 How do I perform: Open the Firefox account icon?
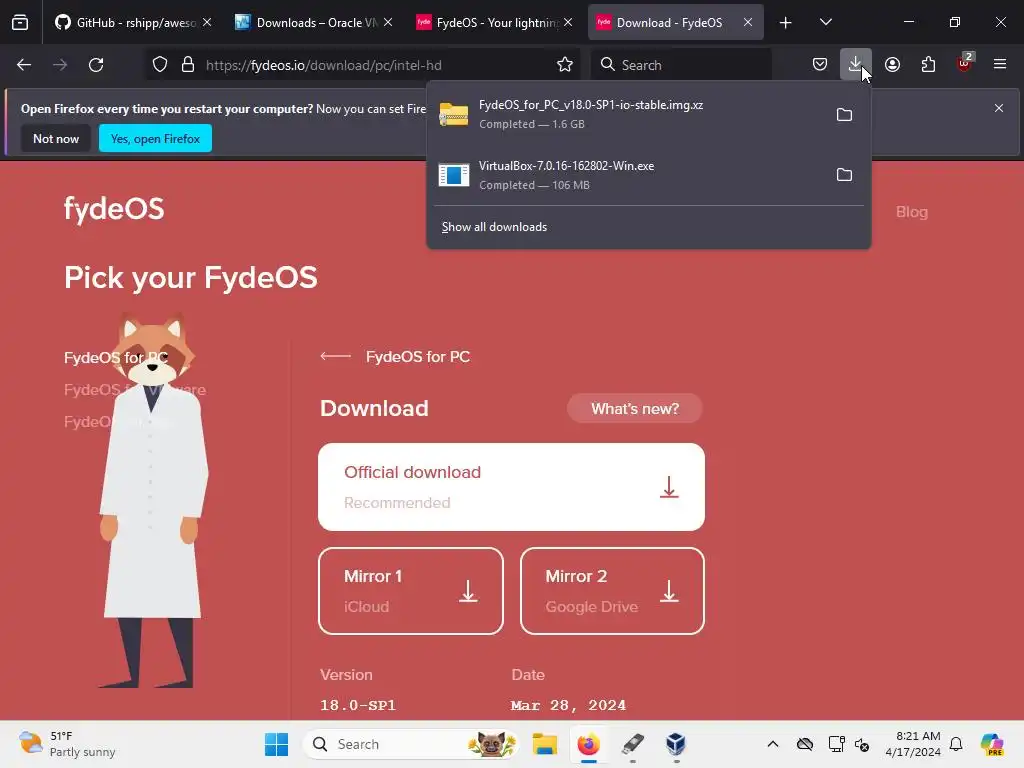pos(892,65)
